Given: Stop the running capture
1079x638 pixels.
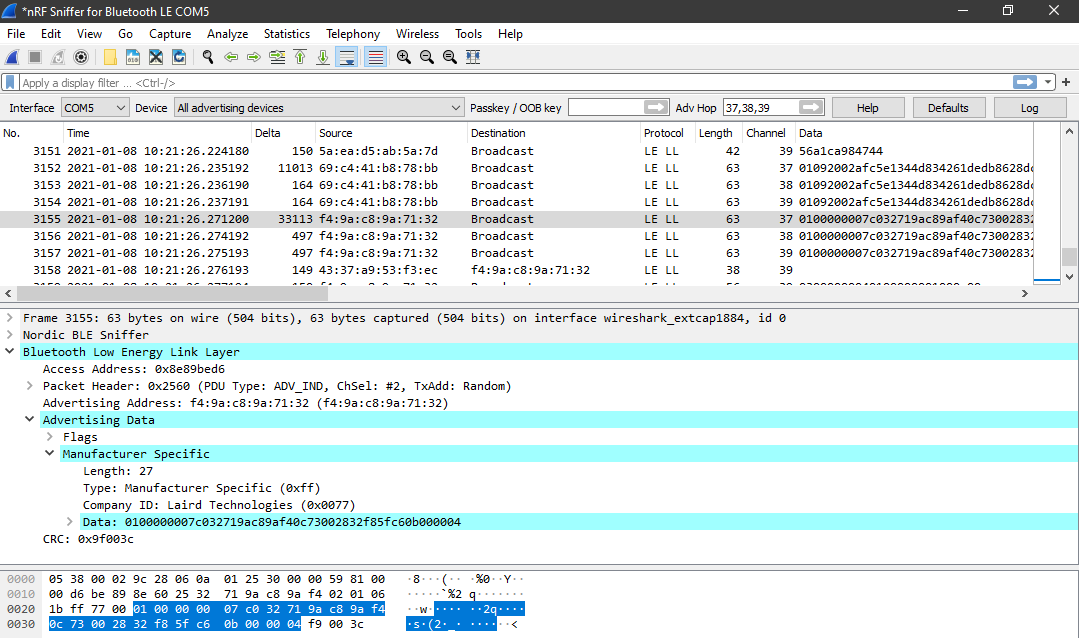Looking at the screenshot, I should tap(33, 57).
